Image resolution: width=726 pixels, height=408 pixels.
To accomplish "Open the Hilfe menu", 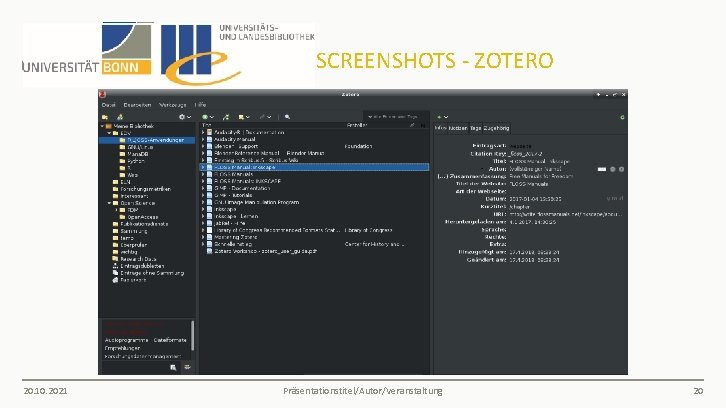I will tap(200, 105).
